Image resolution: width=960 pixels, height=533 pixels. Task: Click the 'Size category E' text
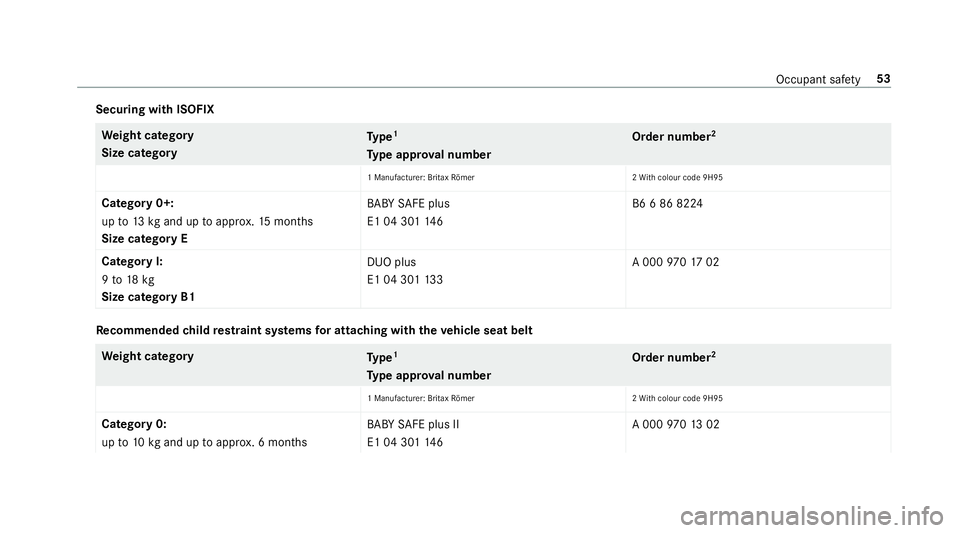coord(144,239)
